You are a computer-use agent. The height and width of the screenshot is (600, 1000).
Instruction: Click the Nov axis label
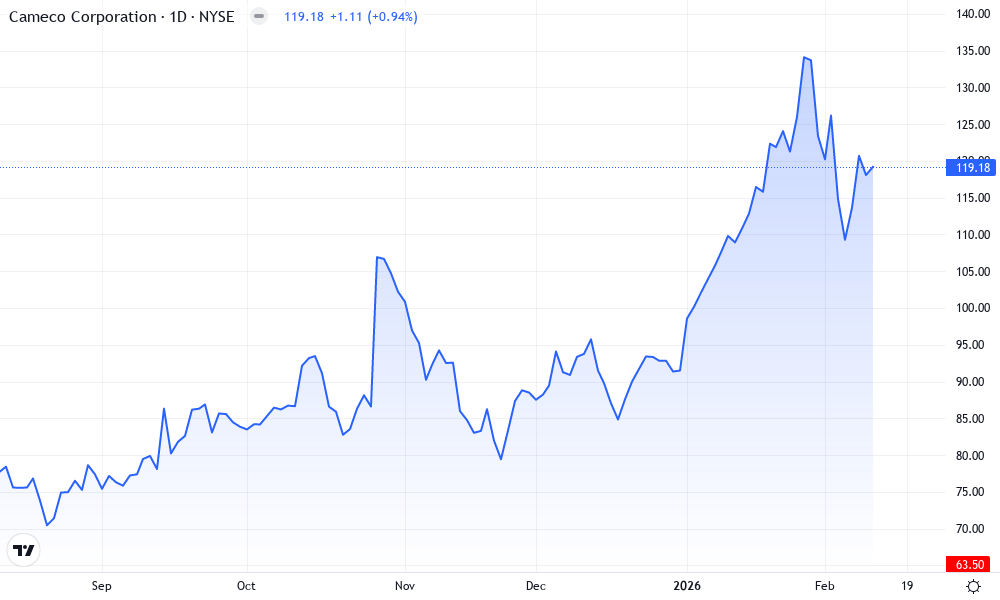[404, 586]
